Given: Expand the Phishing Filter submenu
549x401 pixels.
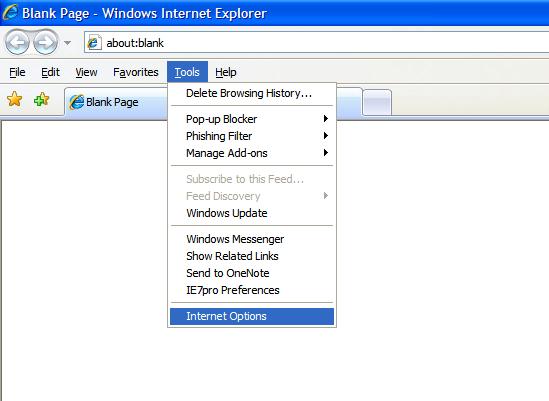Looking at the screenshot, I should (x=252, y=136).
